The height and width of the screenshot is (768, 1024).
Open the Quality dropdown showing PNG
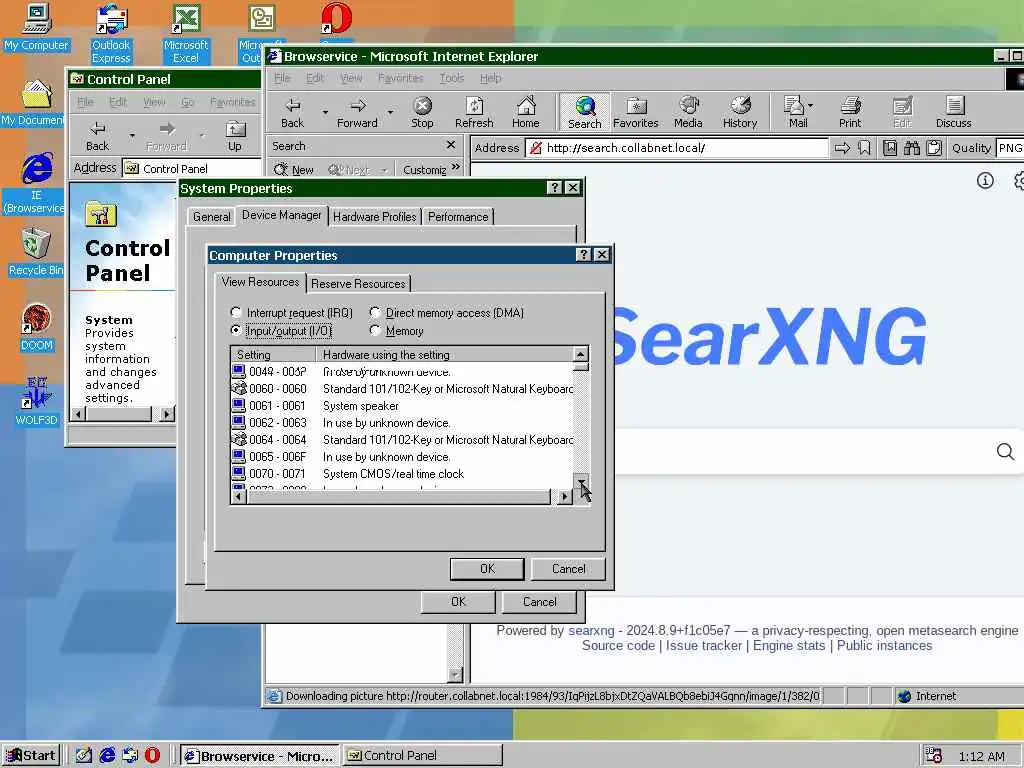pos(1010,148)
